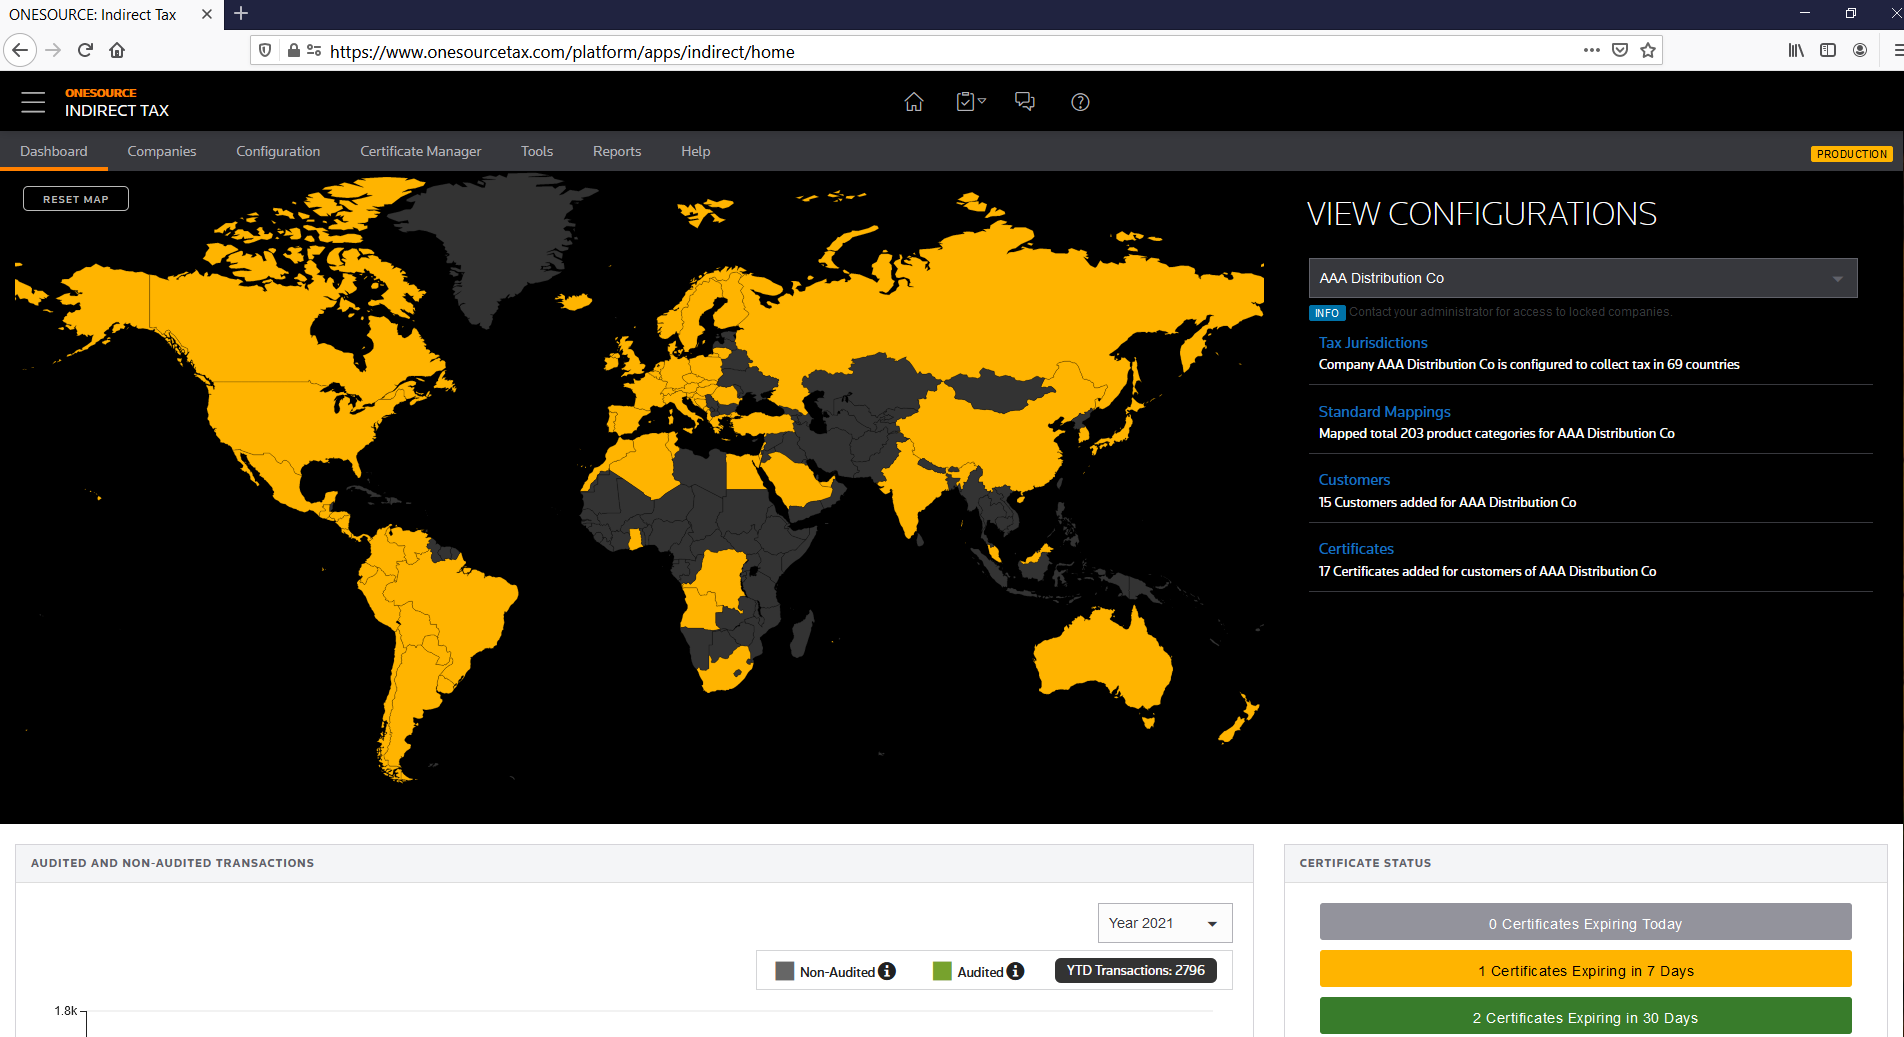The height and width of the screenshot is (1037, 1904).
Task: Click the Save to Pocket icon
Action: coord(1620,50)
